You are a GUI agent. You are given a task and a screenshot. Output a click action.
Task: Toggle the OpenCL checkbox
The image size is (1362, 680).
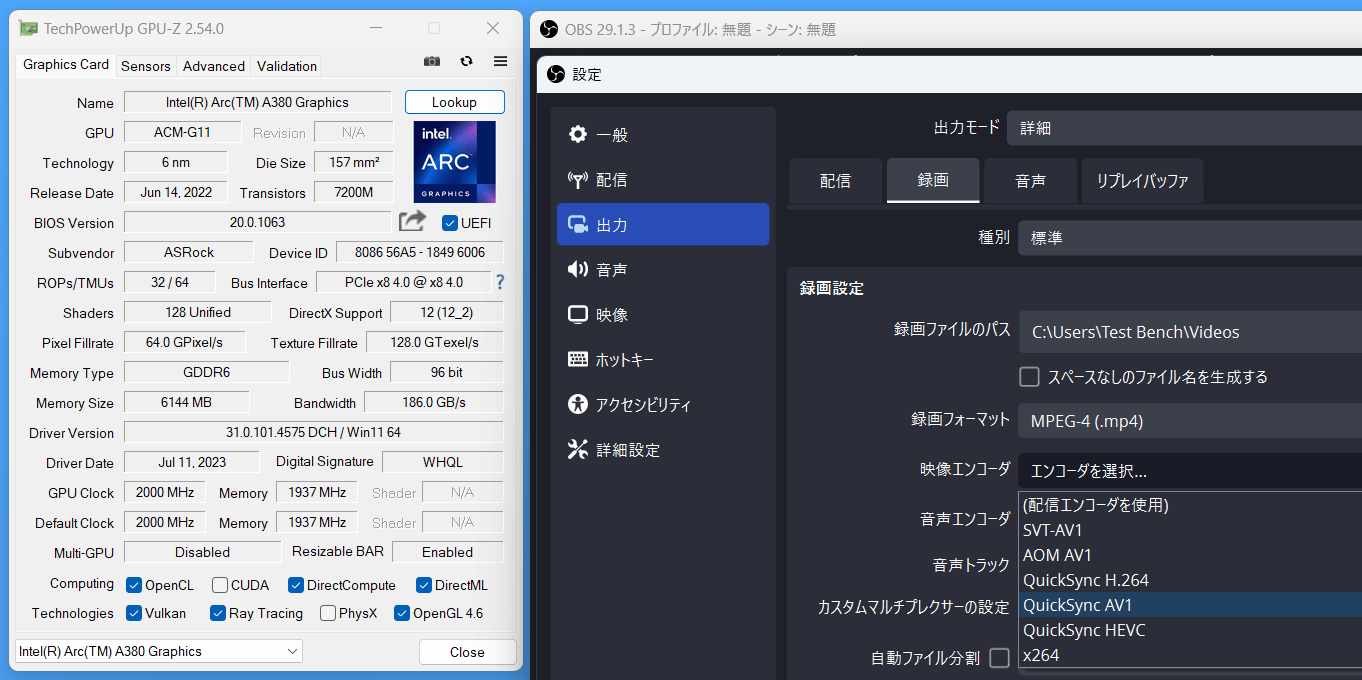pyautogui.click(x=134, y=585)
